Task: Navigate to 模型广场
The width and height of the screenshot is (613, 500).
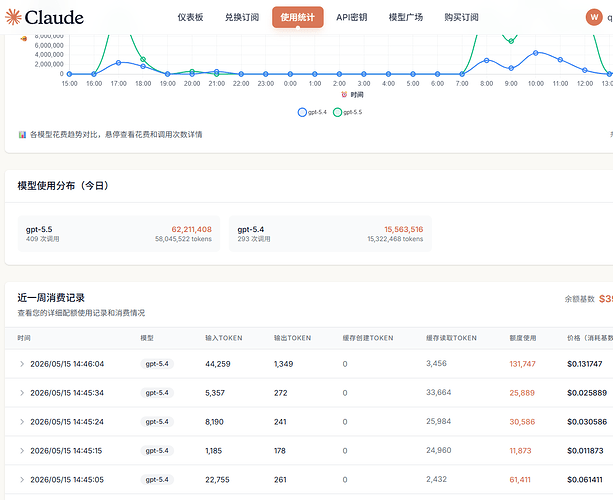Action: point(406,17)
